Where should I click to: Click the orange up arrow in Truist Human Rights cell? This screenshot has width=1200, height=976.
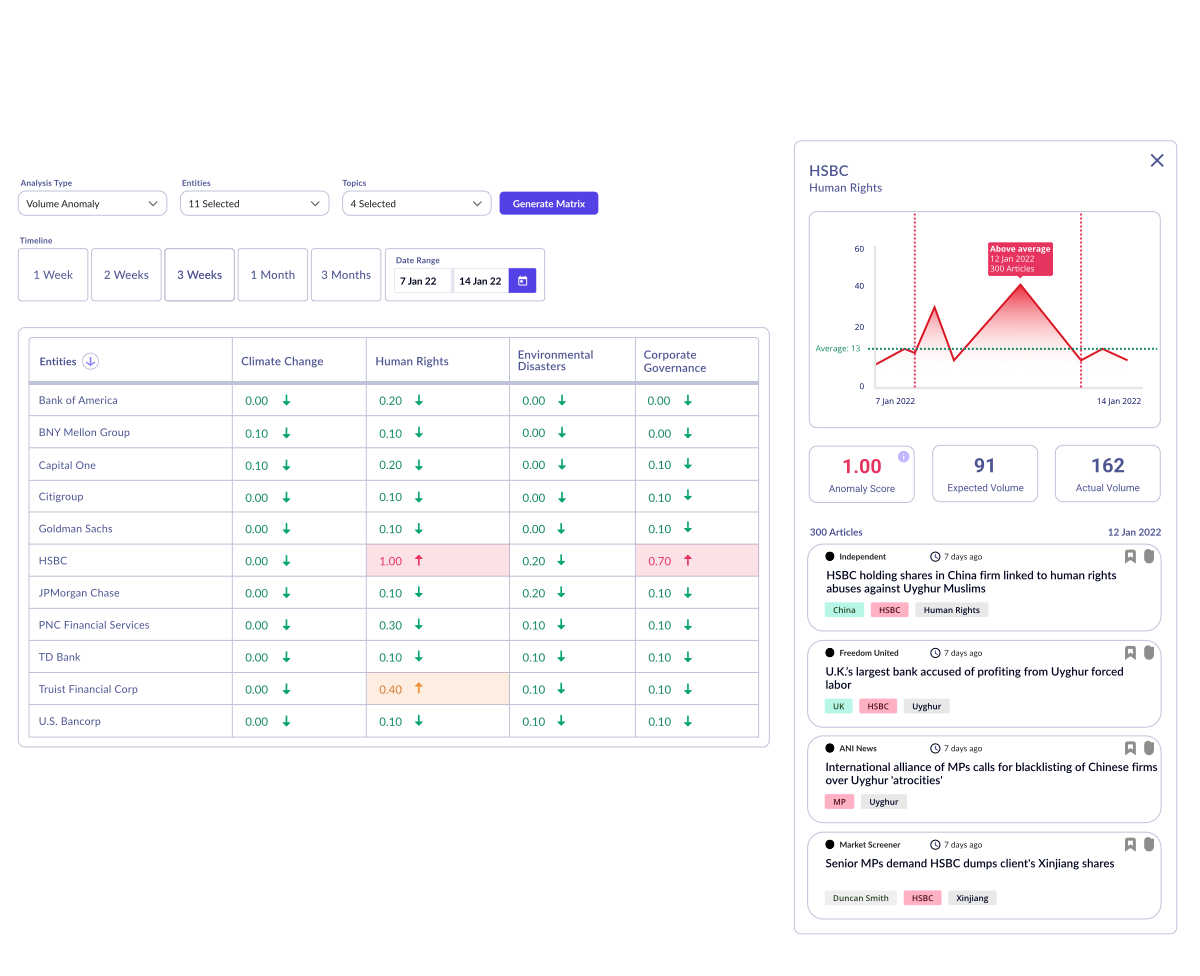(419, 689)
